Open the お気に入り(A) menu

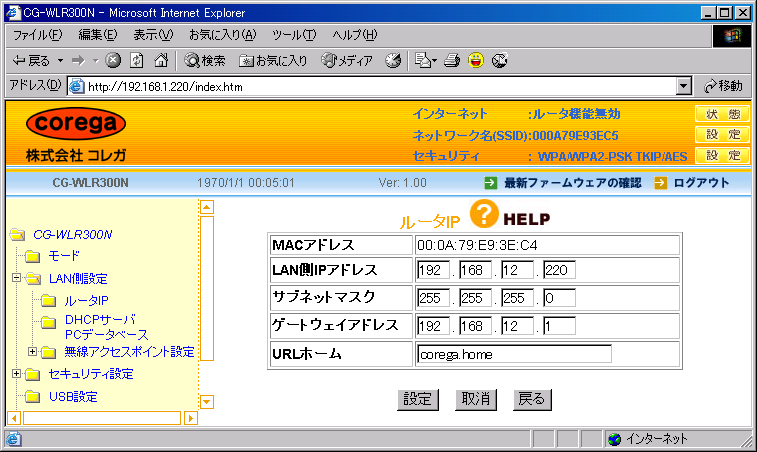click(x=223, y=35)
